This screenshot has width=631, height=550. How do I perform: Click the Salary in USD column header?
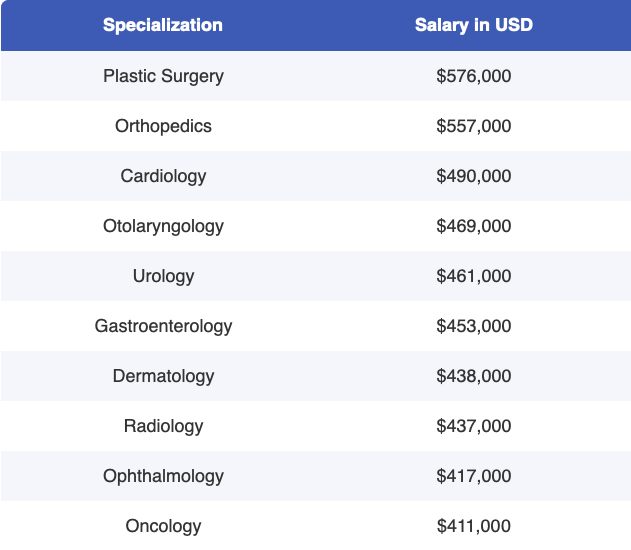tap(474, 25)
